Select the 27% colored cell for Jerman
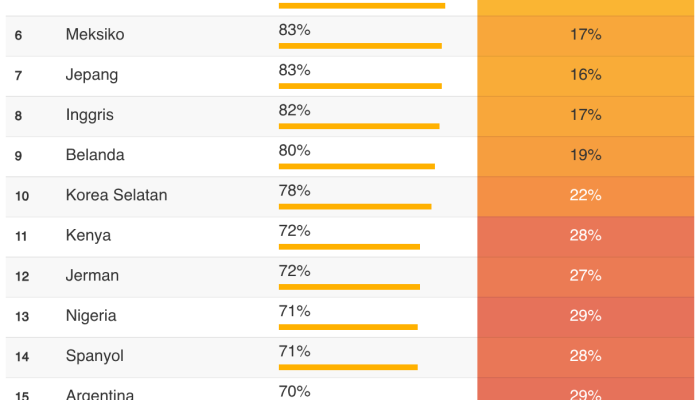The width and height of the screenshot is (700, 400). (586, 275)
